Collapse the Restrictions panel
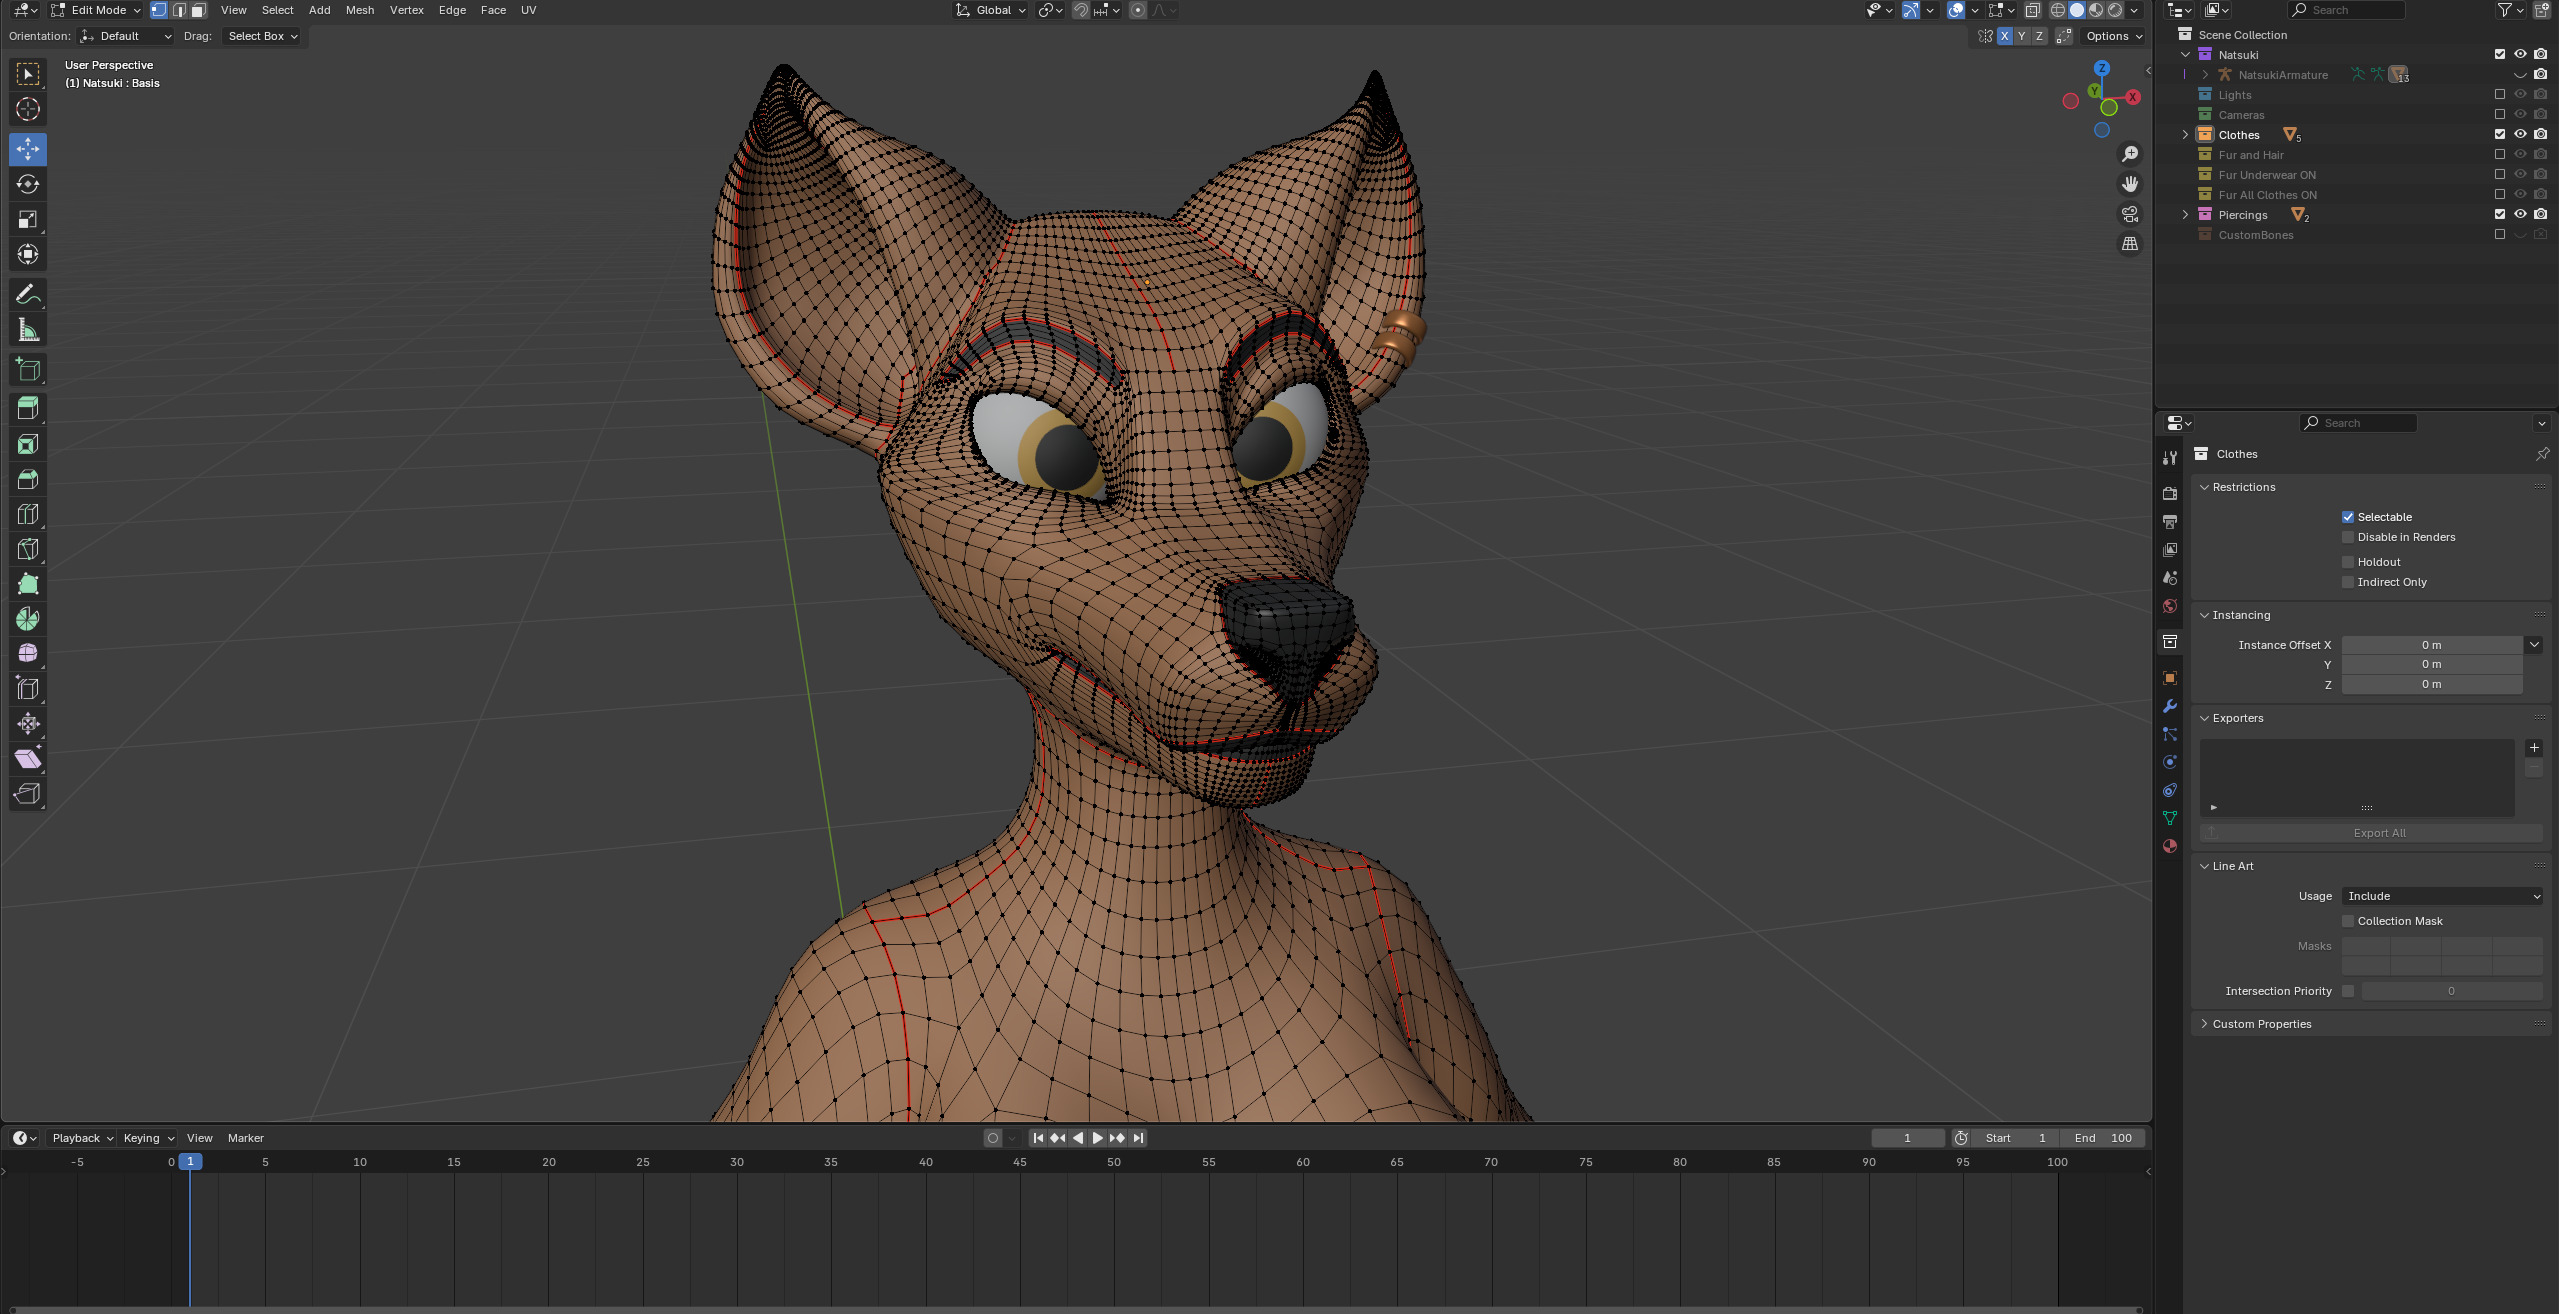 pyautogui.click(x=2243, y=487)
